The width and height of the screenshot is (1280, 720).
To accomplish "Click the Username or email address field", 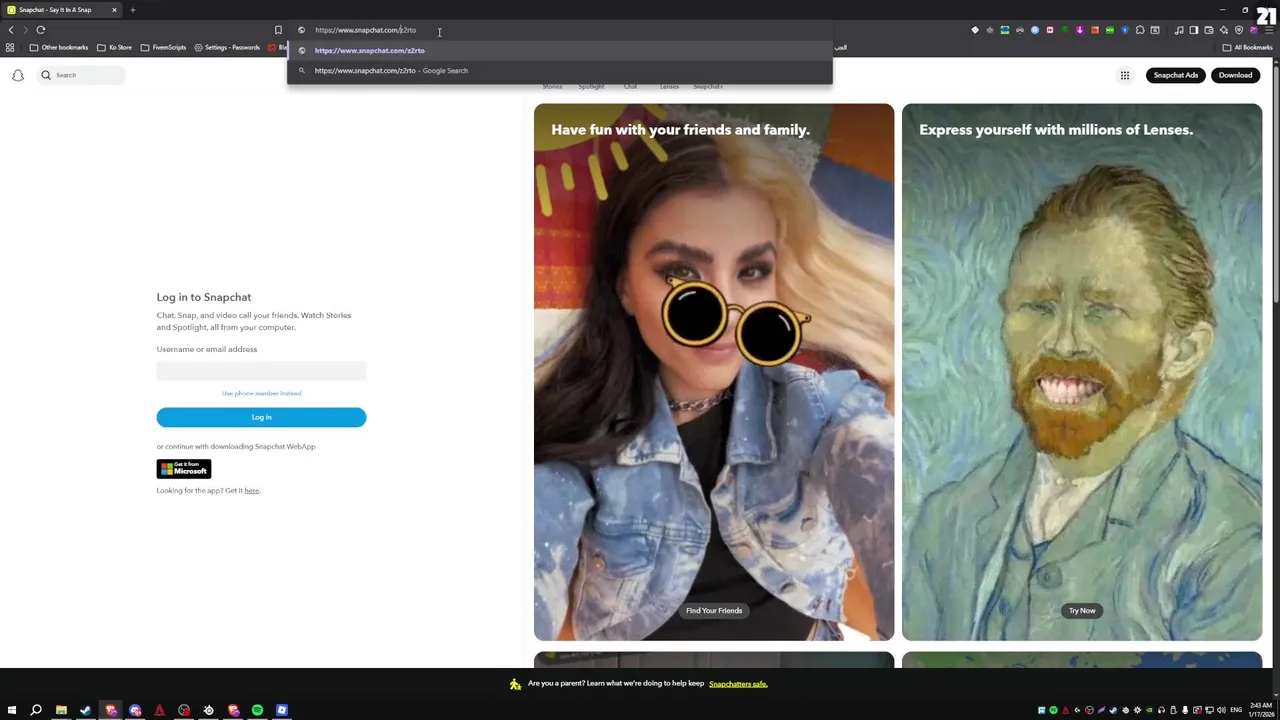I will coord(261,371).
